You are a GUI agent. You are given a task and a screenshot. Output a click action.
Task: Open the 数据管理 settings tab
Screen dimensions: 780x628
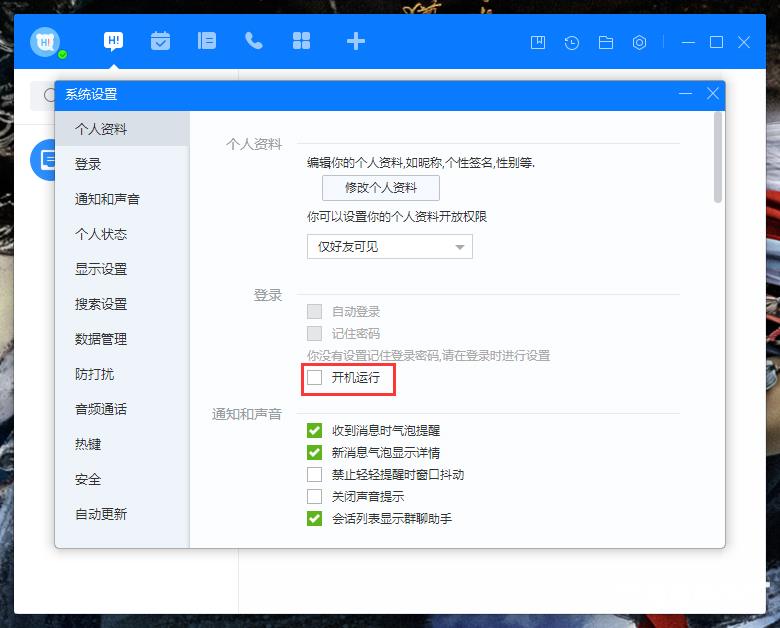click(x=122, y=339)
